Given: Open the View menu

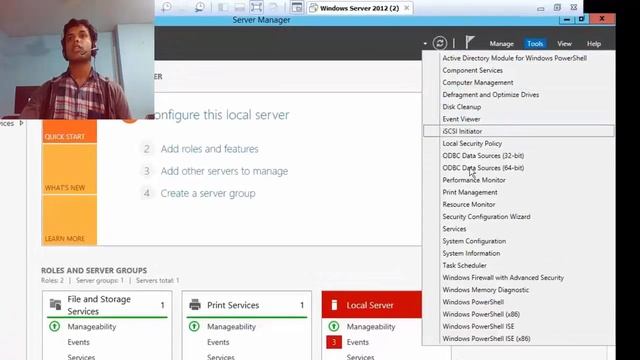Looking at the screenshot, I should (564, 44).
